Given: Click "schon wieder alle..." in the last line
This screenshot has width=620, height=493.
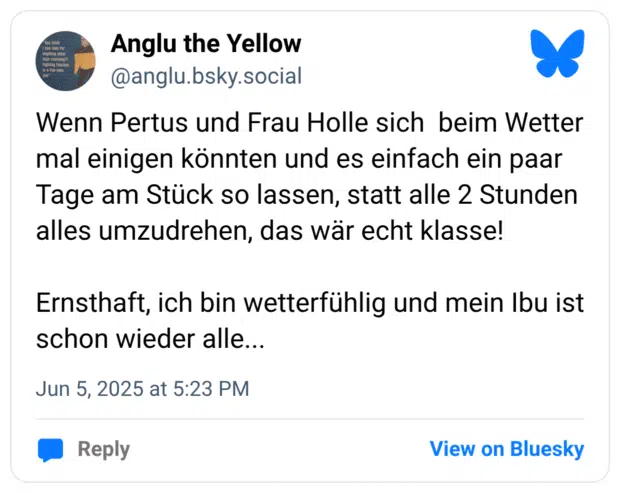Looking at the screenshot, I should tap(150, 338).
